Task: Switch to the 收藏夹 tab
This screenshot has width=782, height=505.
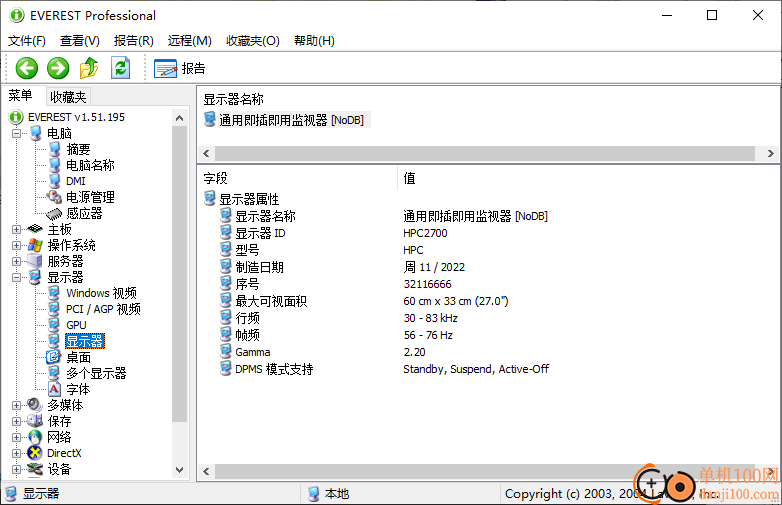Action: point(68,97)
